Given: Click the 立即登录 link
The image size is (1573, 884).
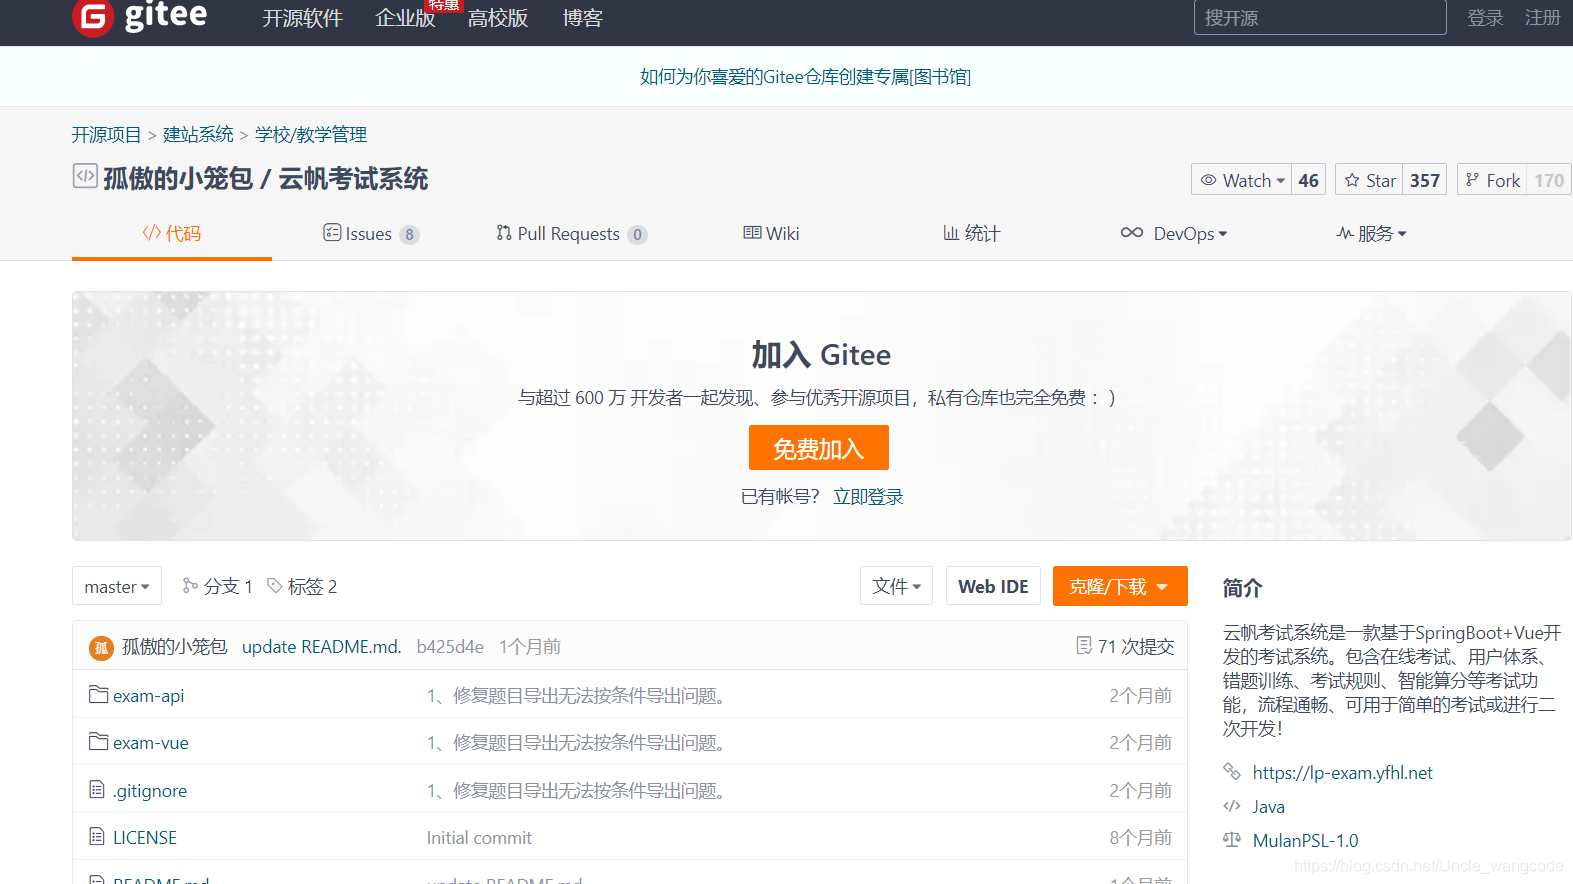Looking at the screenshot, I should point(868,497).
